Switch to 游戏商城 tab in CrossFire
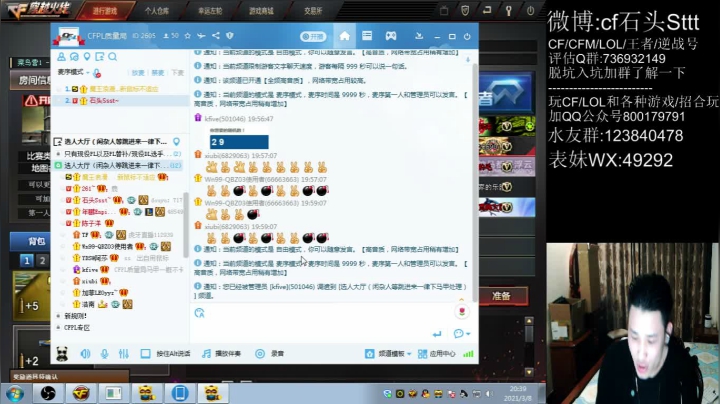This screenshot has height=404, width=720. click(261, 11)
